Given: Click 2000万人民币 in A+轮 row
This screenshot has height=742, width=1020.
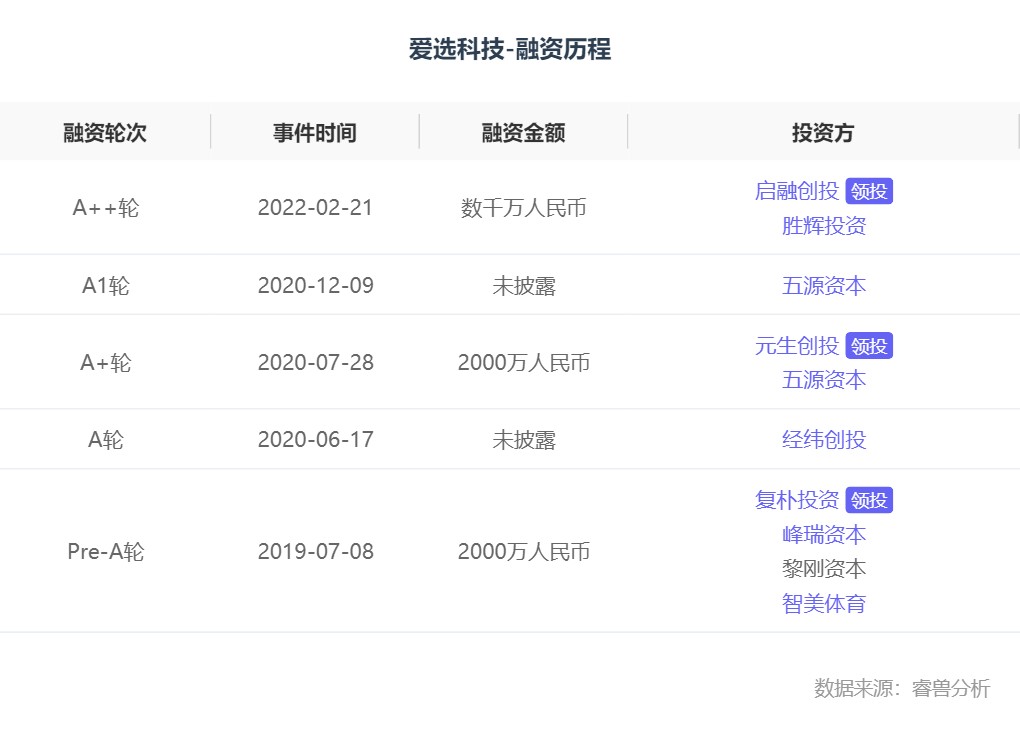Looking at the screenshot, I should [x=524, y=363].
